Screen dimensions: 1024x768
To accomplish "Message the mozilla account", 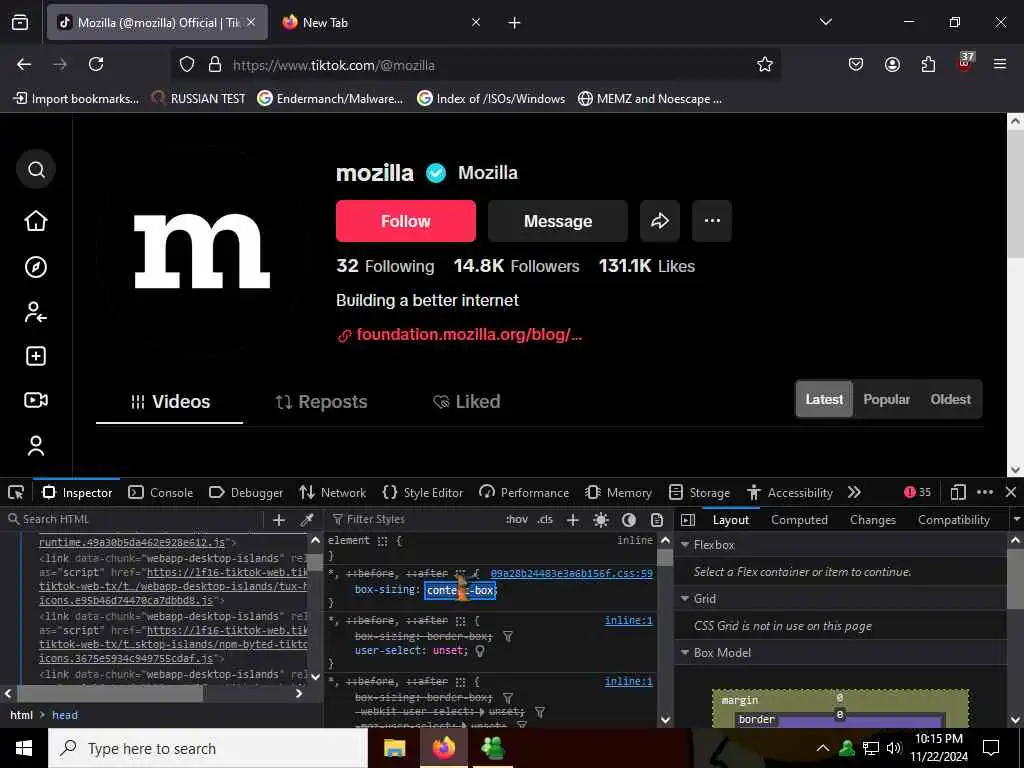I will 558,221.
